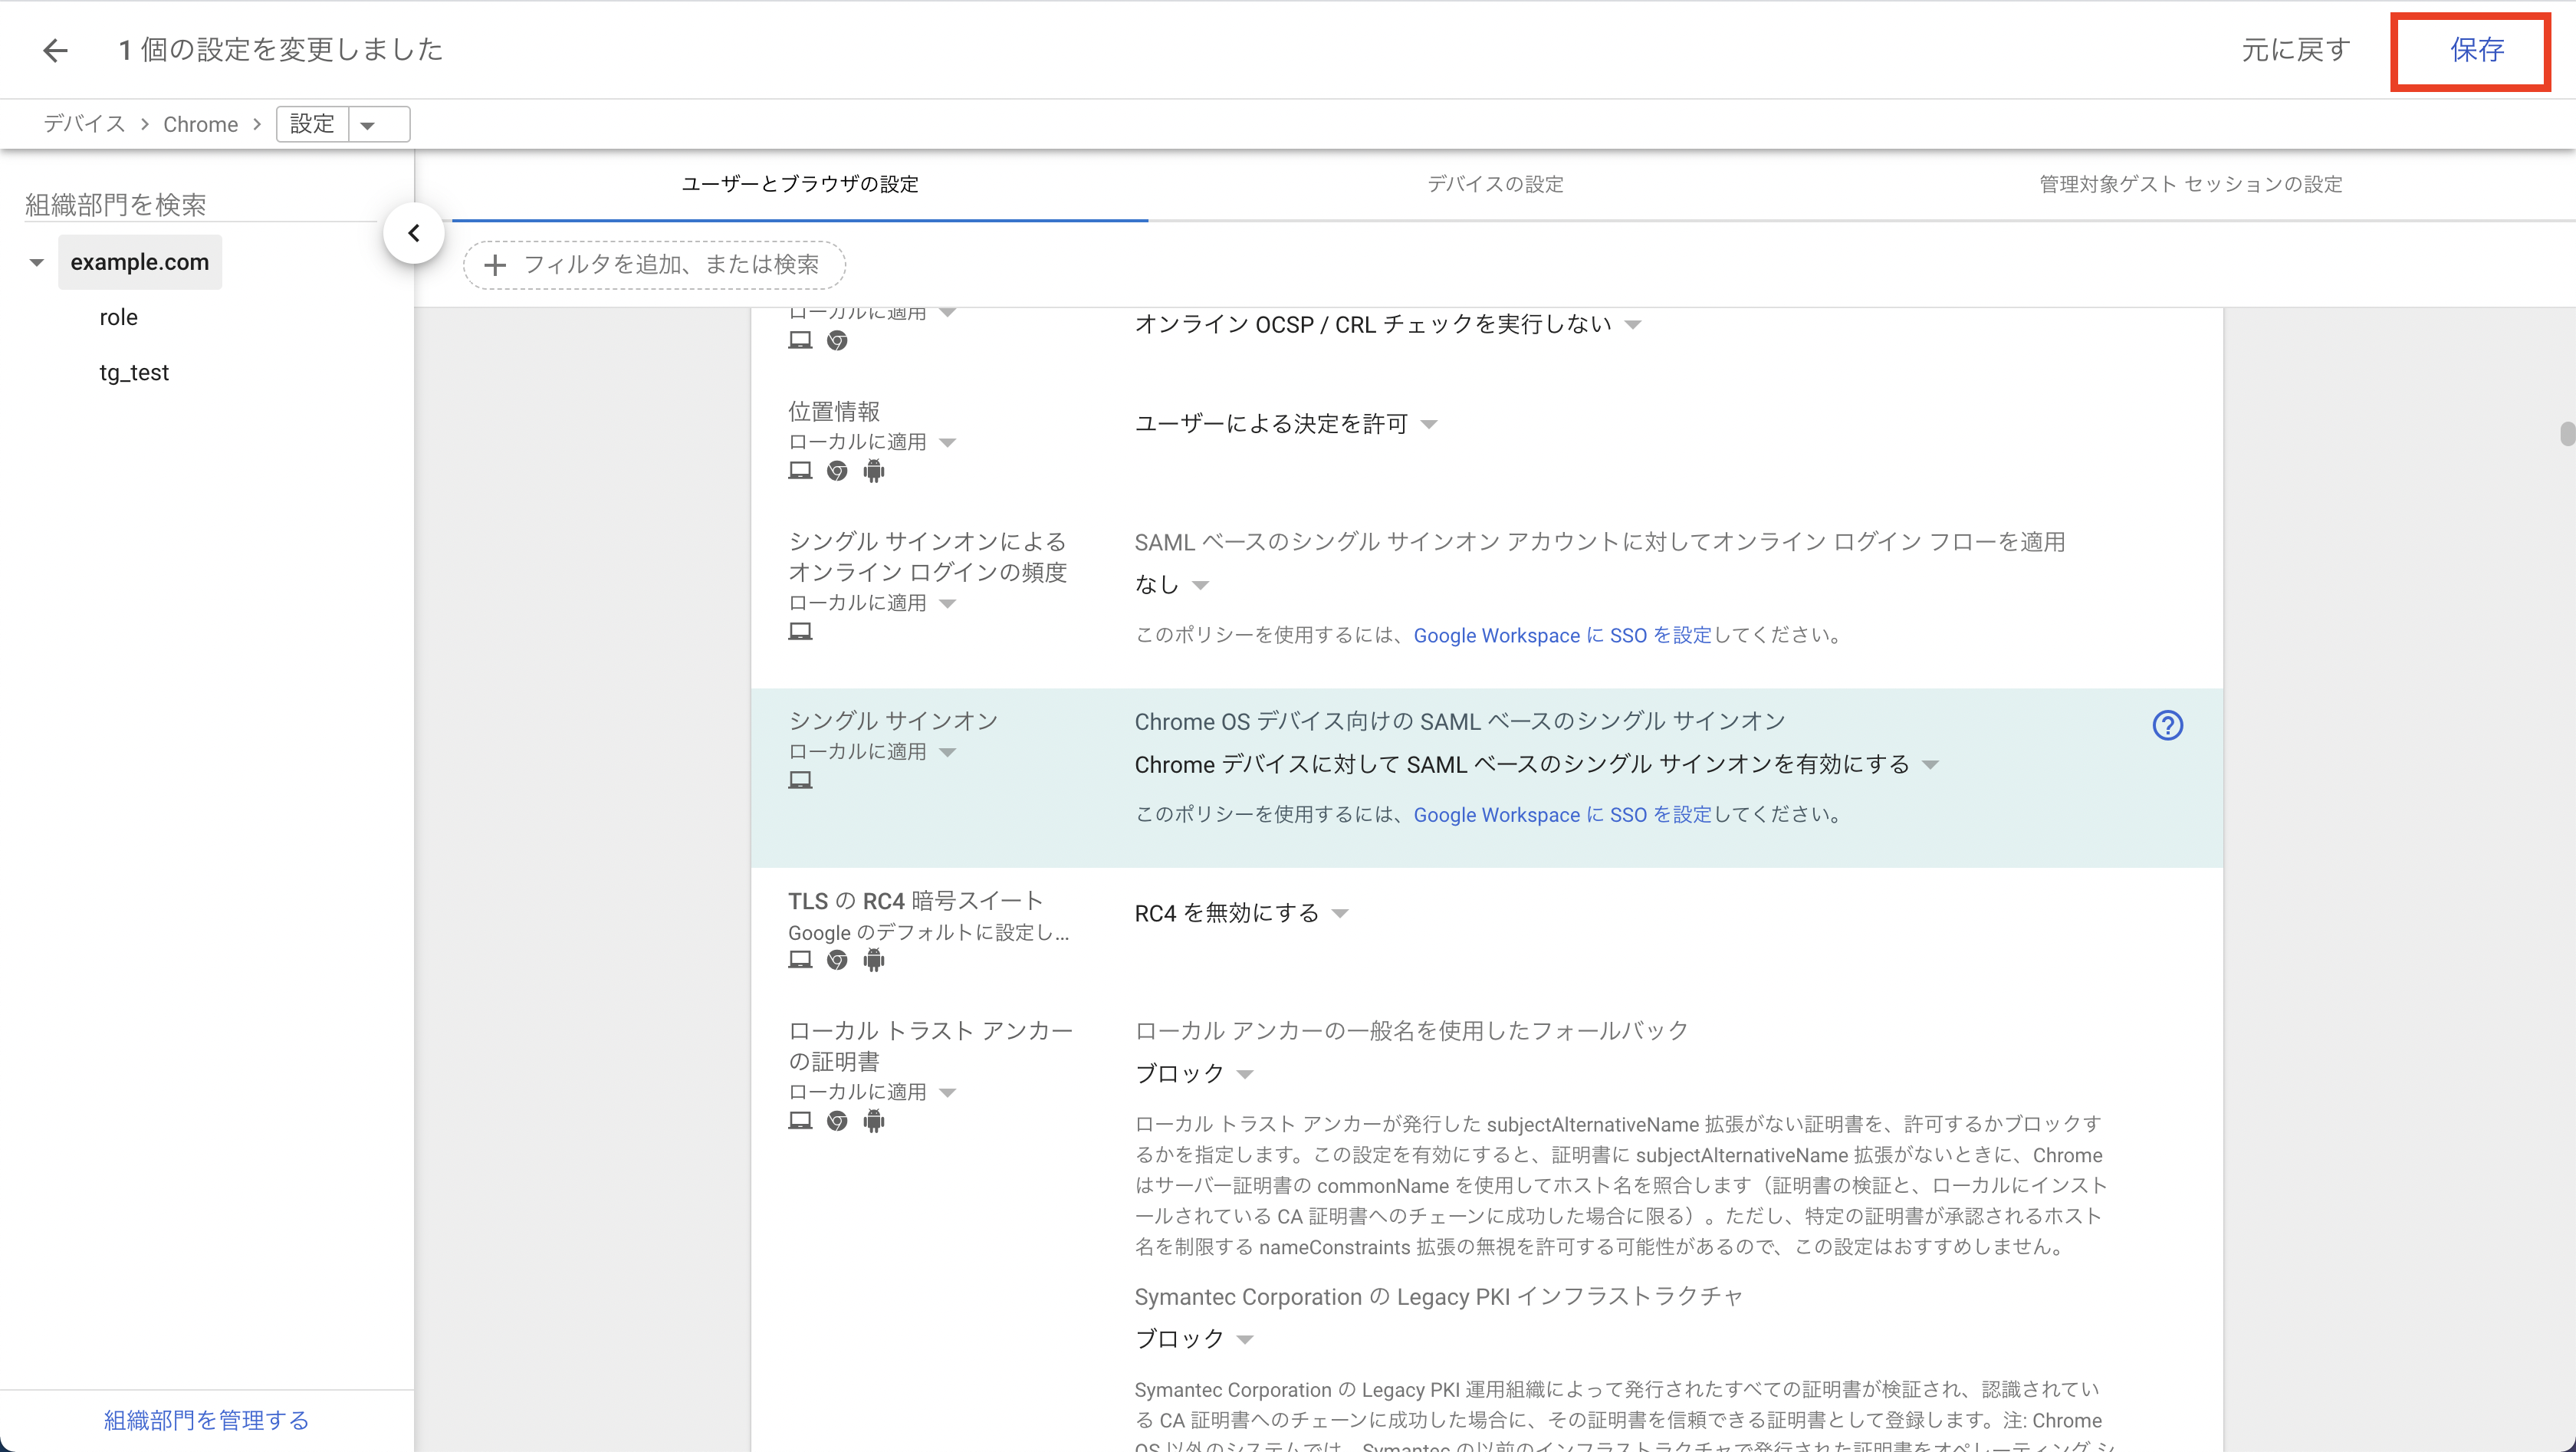The image size is (2576, 1452).
Task: Collapse the organization sidebar with chevron button
Action: 413,233
